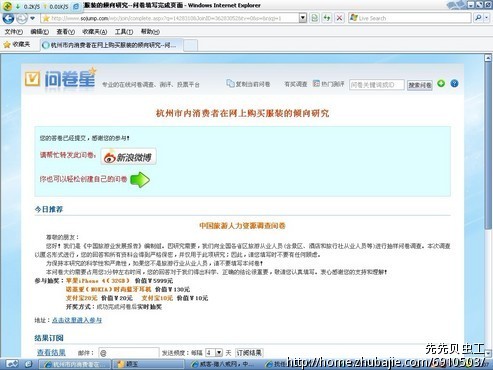The height and width of the screenshot is (370, 493).
Task: Click the blue question mark help icon
Action: [454, 83]
